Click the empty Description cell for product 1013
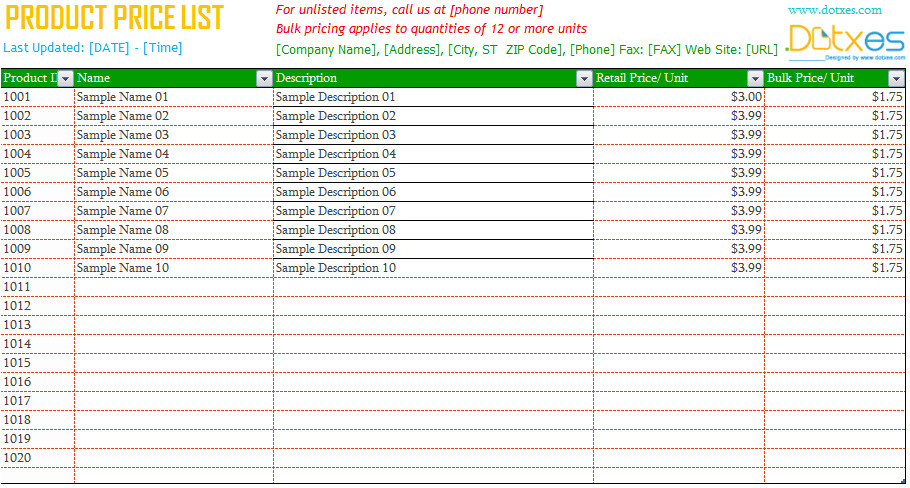Image resolution: width=910 pixels, height=488 pixels. tap(433, 325)
